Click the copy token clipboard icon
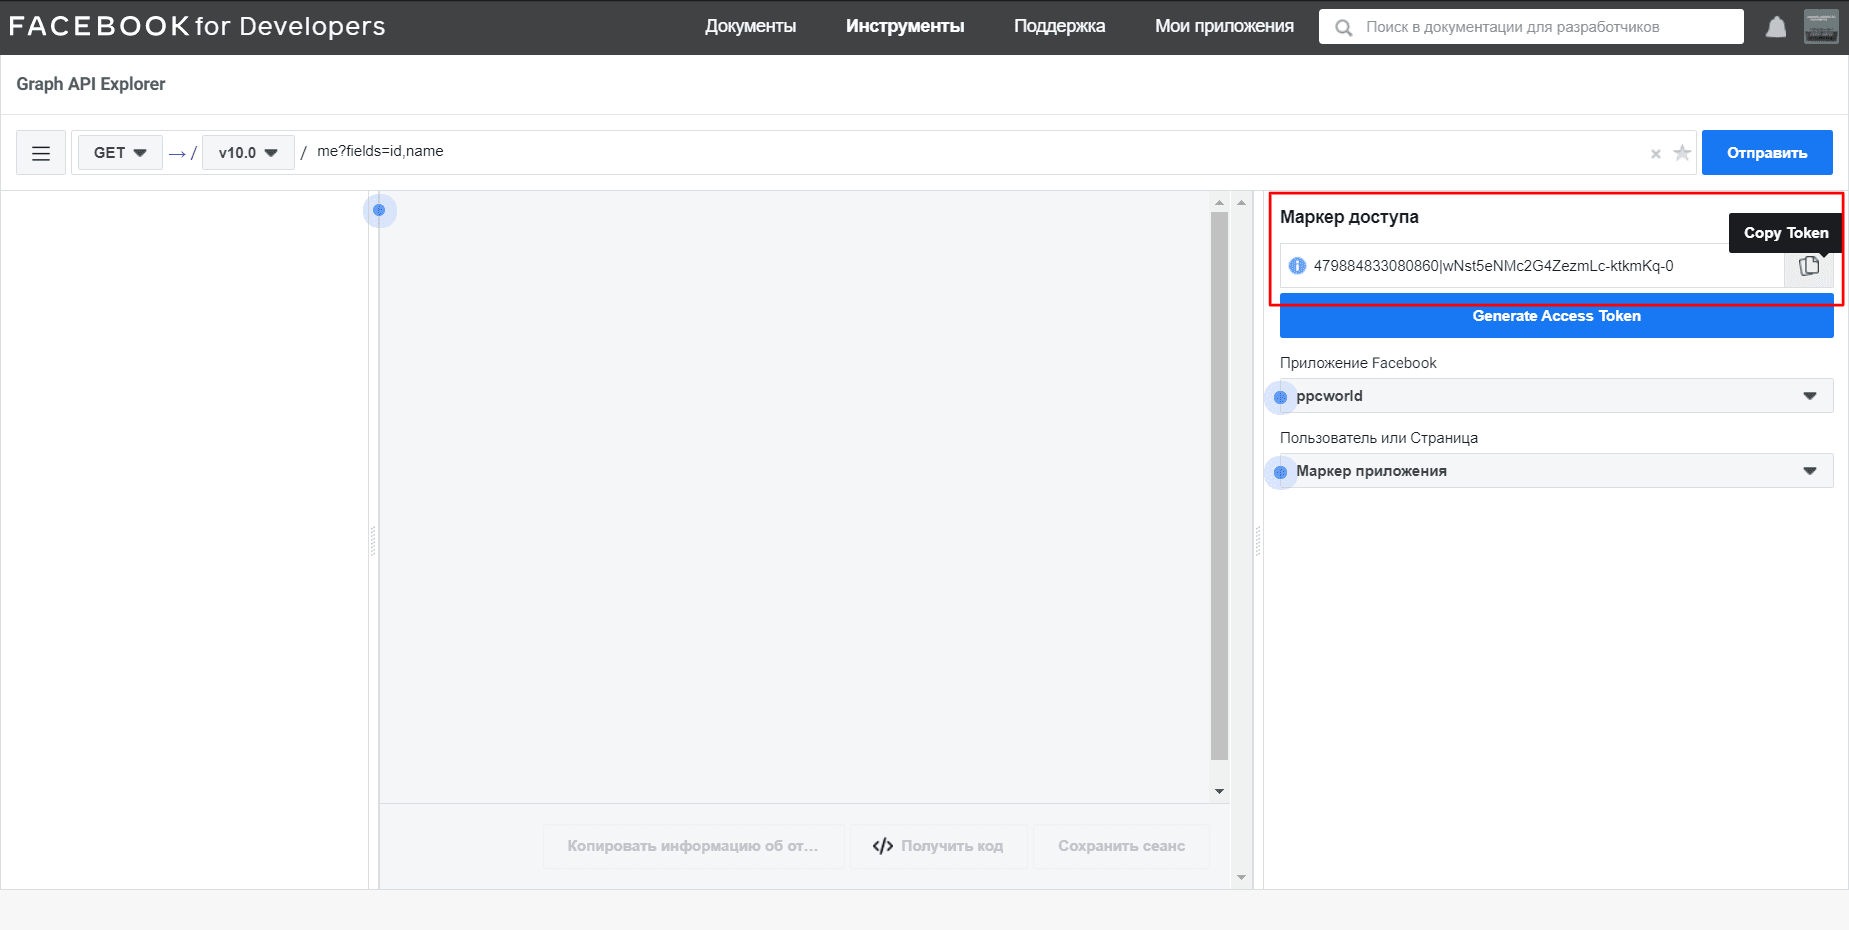The width and height of the screenshot is (1849, 930). [x=1809, y=266]
